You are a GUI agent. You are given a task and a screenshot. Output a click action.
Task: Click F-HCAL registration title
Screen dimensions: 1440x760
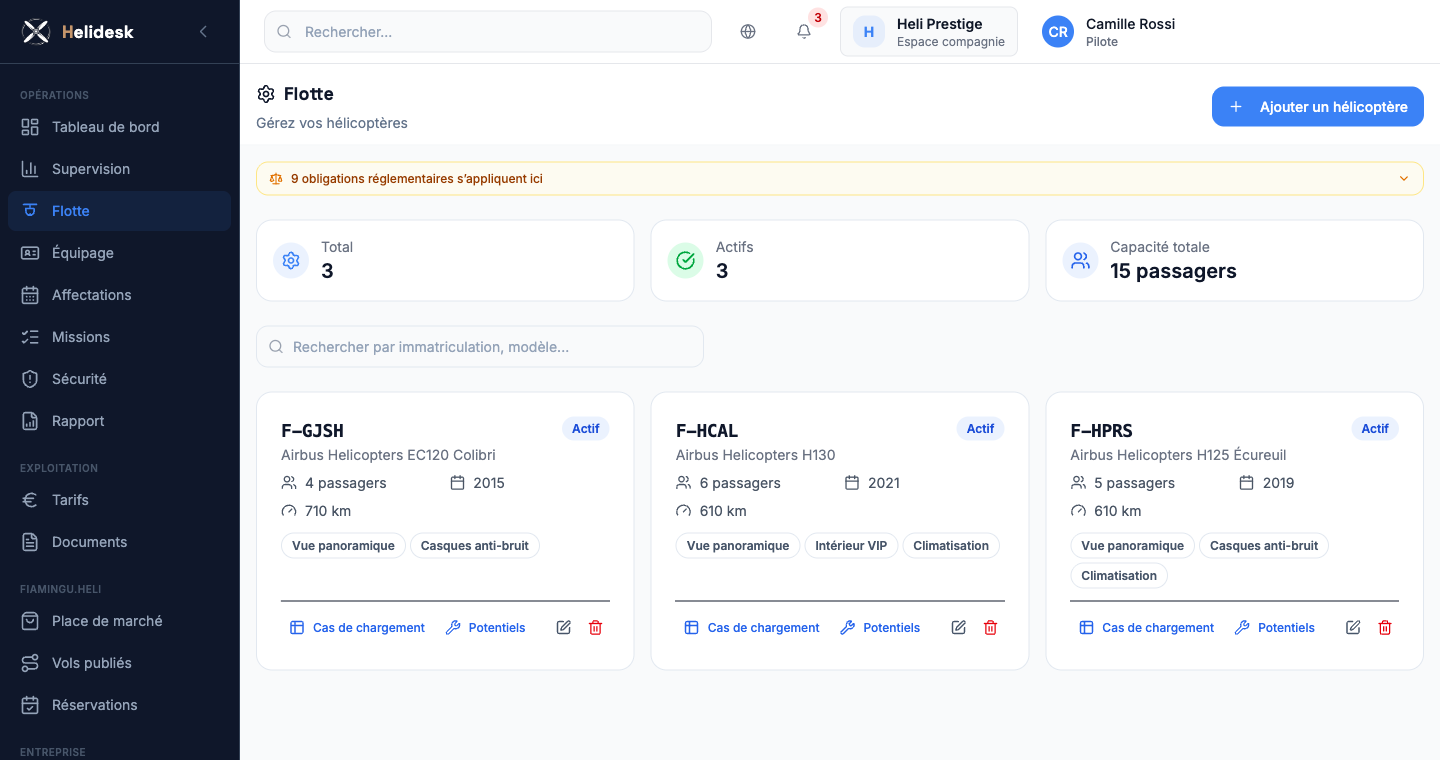(x=707, y=431)
